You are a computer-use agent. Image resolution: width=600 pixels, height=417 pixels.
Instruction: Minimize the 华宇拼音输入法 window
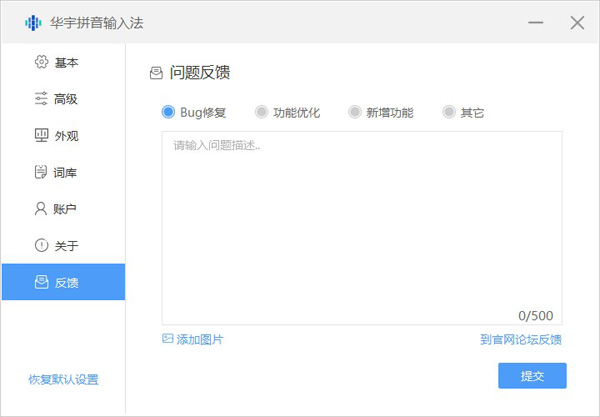coord(536,23)
